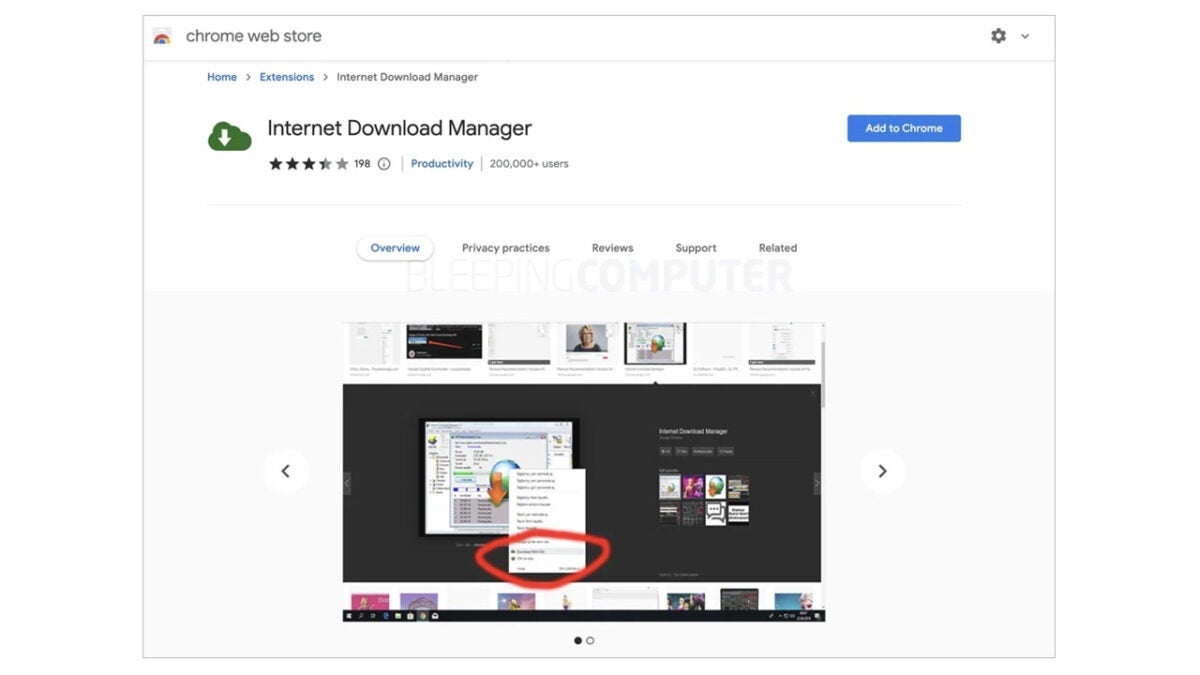Select the second carousel dot indicator
Image resolution: width=1200 pixels, height=675 pixels.
point(590,640)
